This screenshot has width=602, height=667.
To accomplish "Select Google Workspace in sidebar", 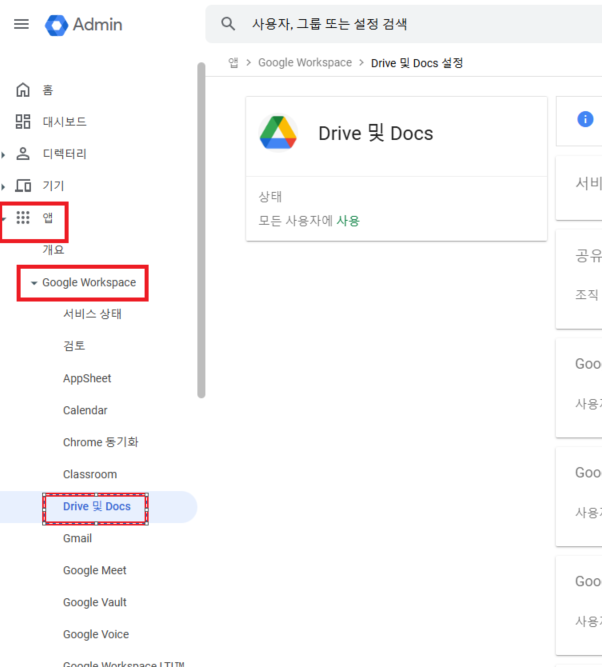I will (89, 282).
